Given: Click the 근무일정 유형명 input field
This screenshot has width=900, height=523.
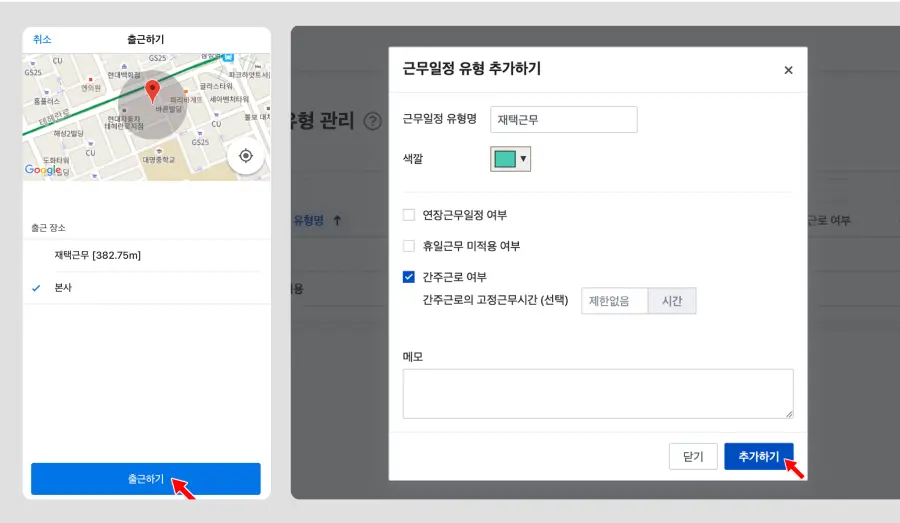Looking at the screenshot, I should coord(564,119).
